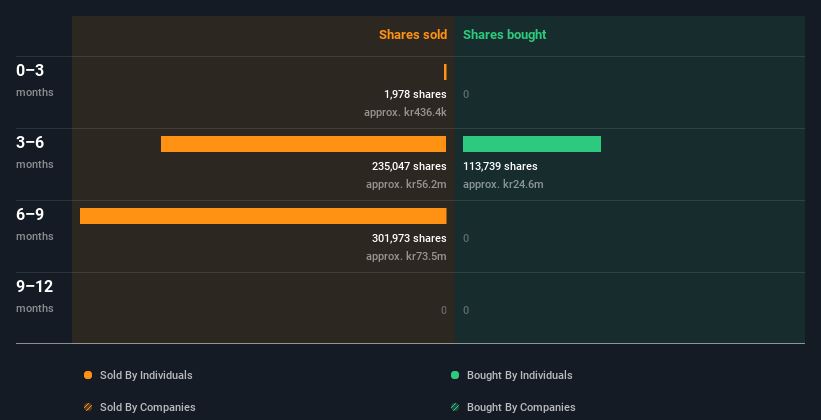Select the Bought By Individuals legend label

tap(519, 375)
